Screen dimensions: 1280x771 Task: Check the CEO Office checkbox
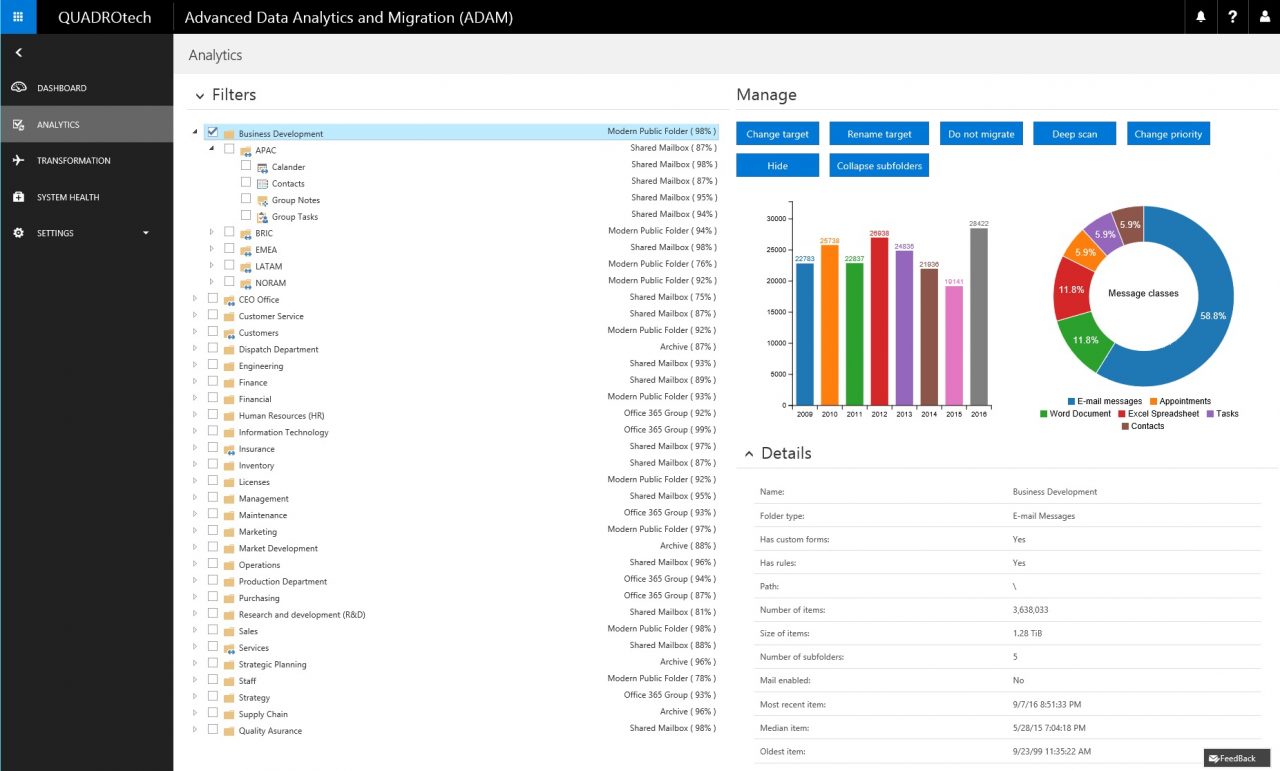pos(213,298)
